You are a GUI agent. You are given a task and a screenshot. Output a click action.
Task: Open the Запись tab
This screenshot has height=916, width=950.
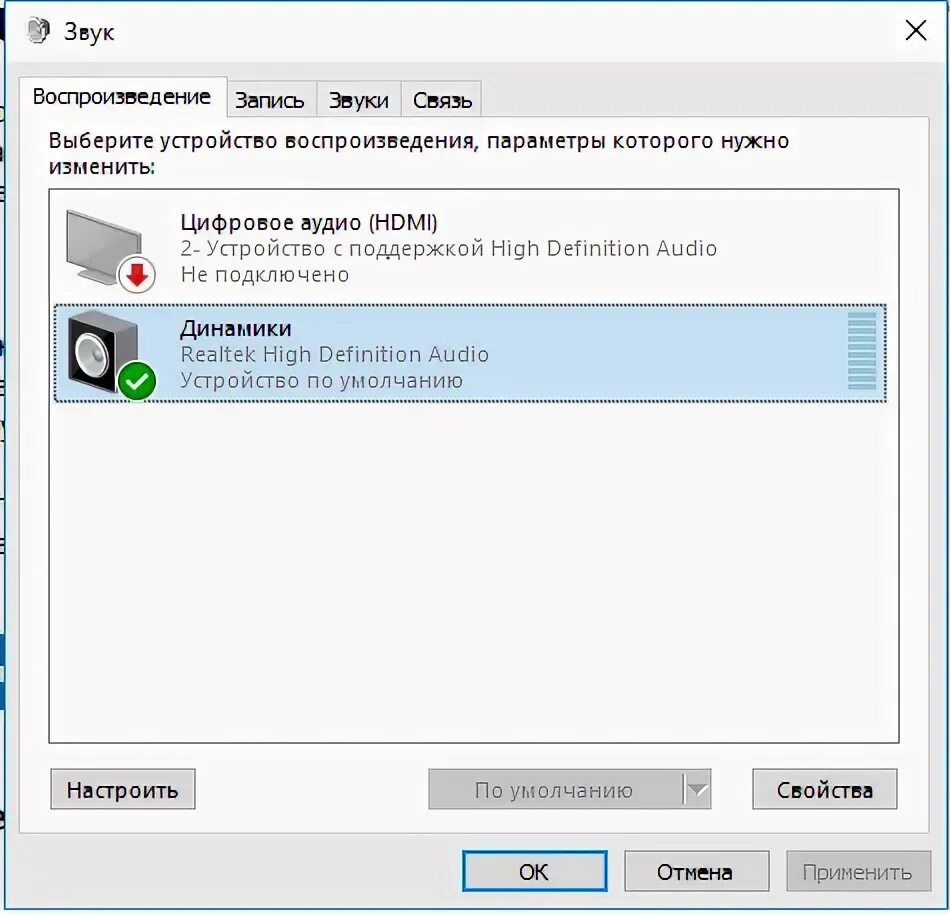(270, 100)
